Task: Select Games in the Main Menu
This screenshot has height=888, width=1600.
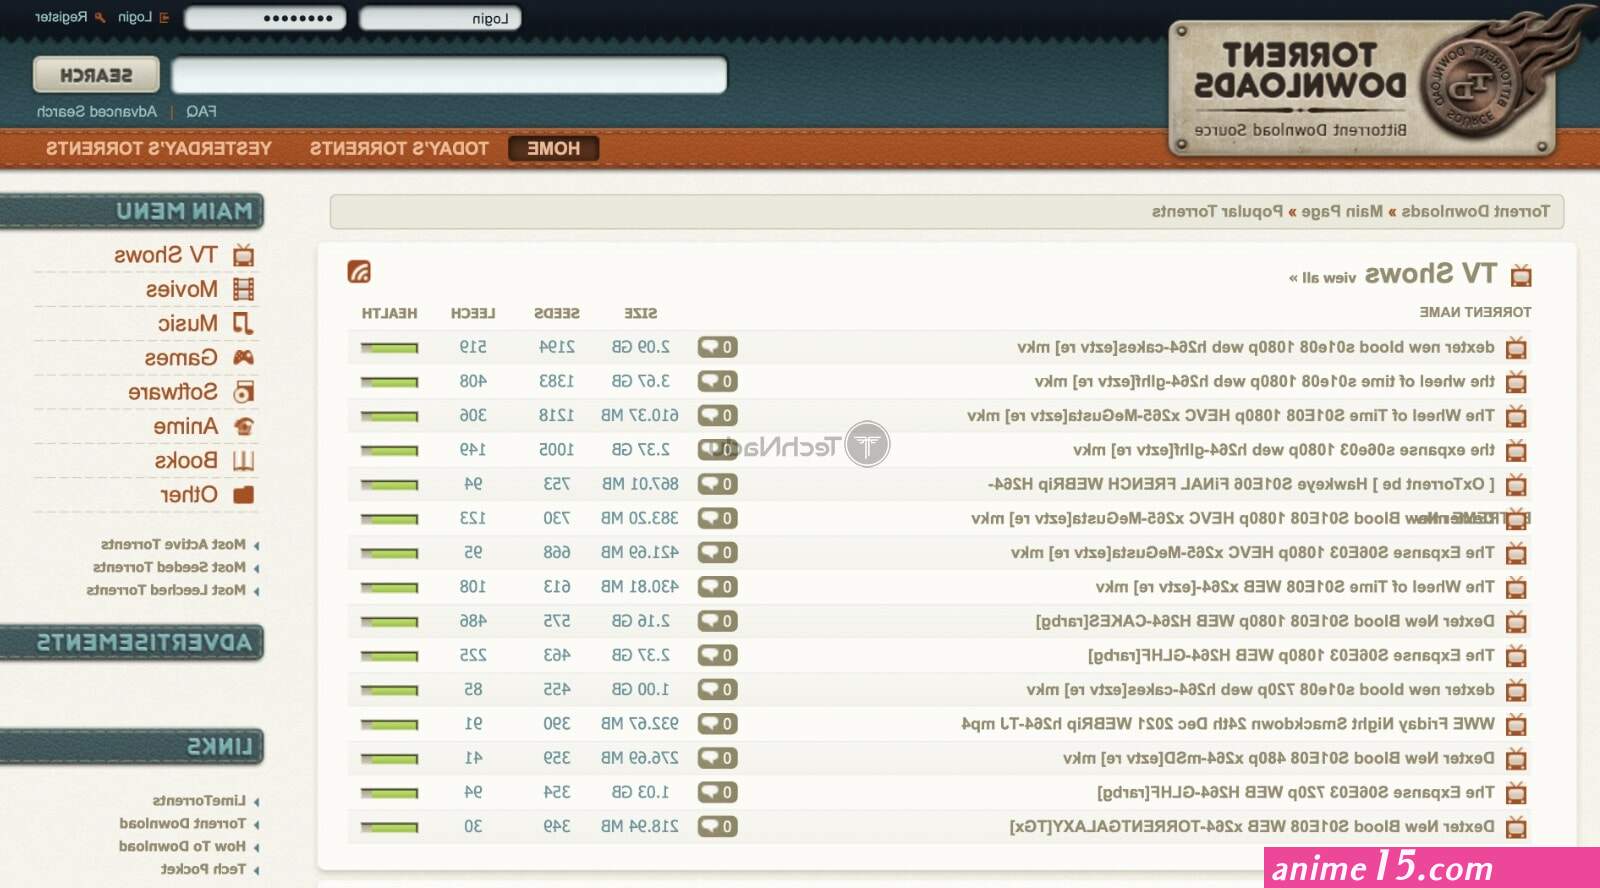Action: point(181,357)
